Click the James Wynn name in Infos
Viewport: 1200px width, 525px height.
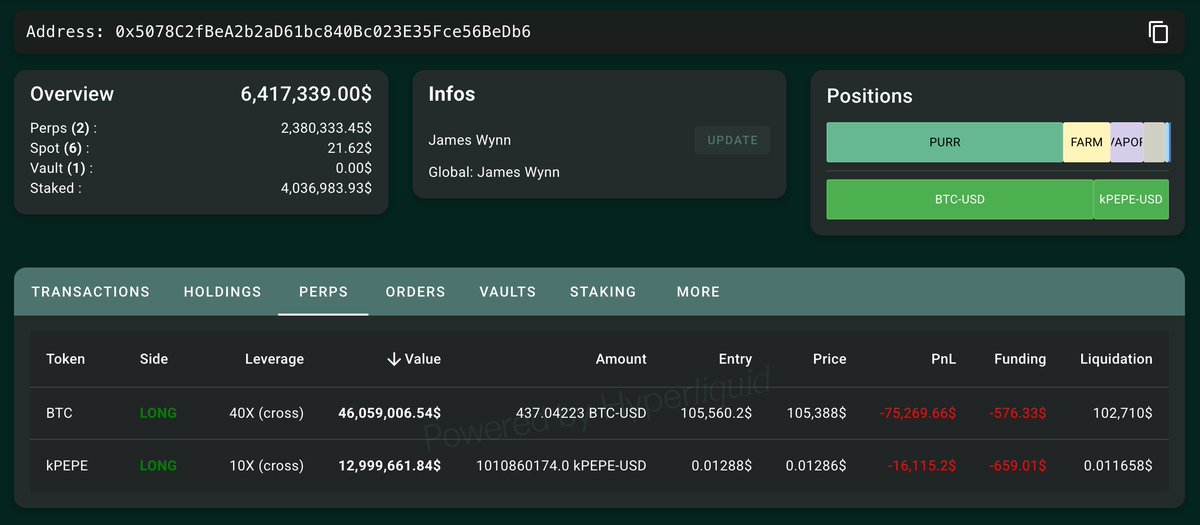[x=469, y=140]
